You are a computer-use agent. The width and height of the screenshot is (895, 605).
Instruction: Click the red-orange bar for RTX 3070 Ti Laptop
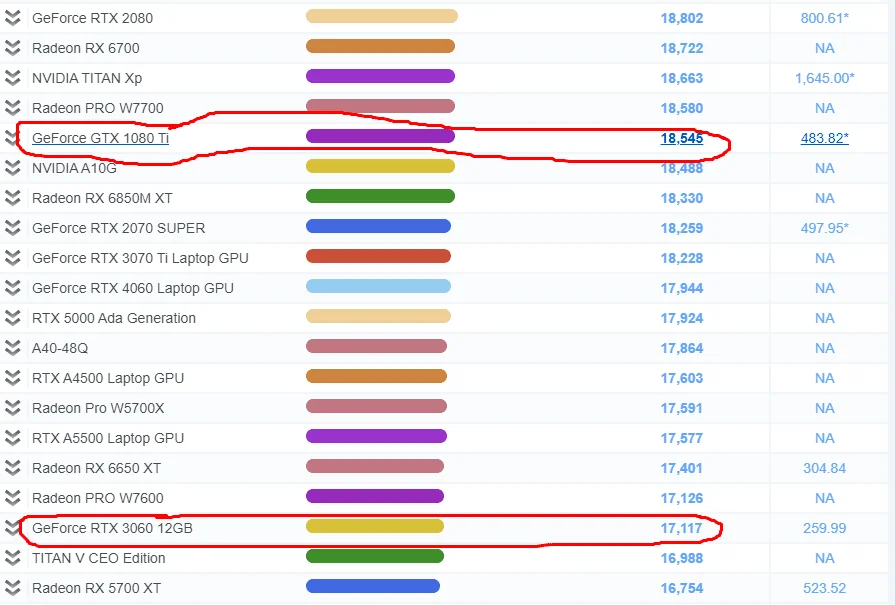click(x=378, y=256)
